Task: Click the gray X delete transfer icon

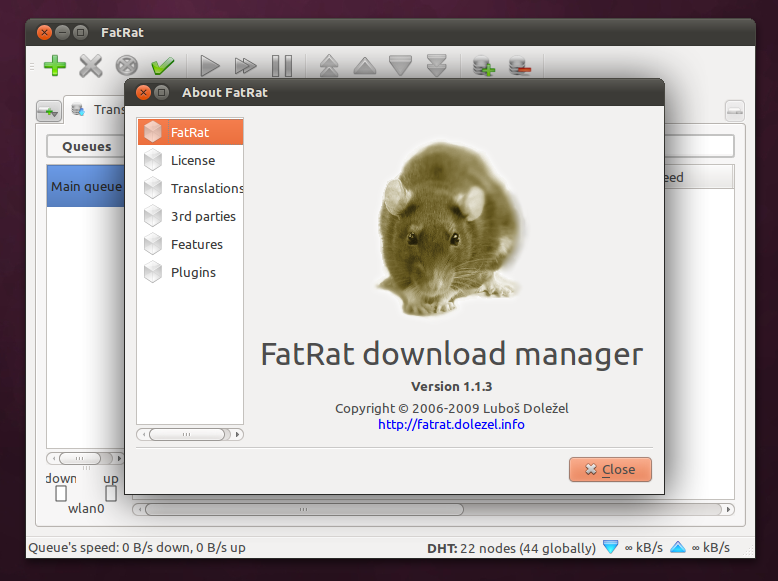Action: [91, 65]
